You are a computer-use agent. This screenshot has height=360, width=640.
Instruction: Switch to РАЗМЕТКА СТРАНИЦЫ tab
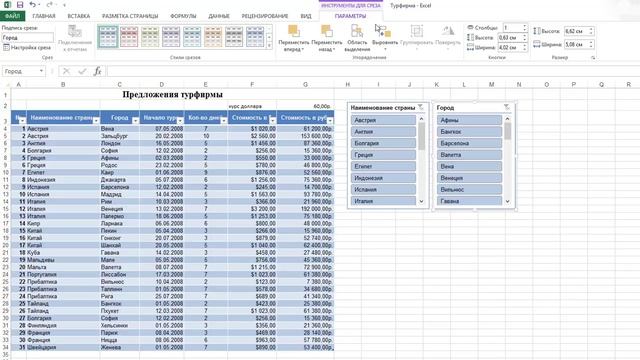(130, 16)
